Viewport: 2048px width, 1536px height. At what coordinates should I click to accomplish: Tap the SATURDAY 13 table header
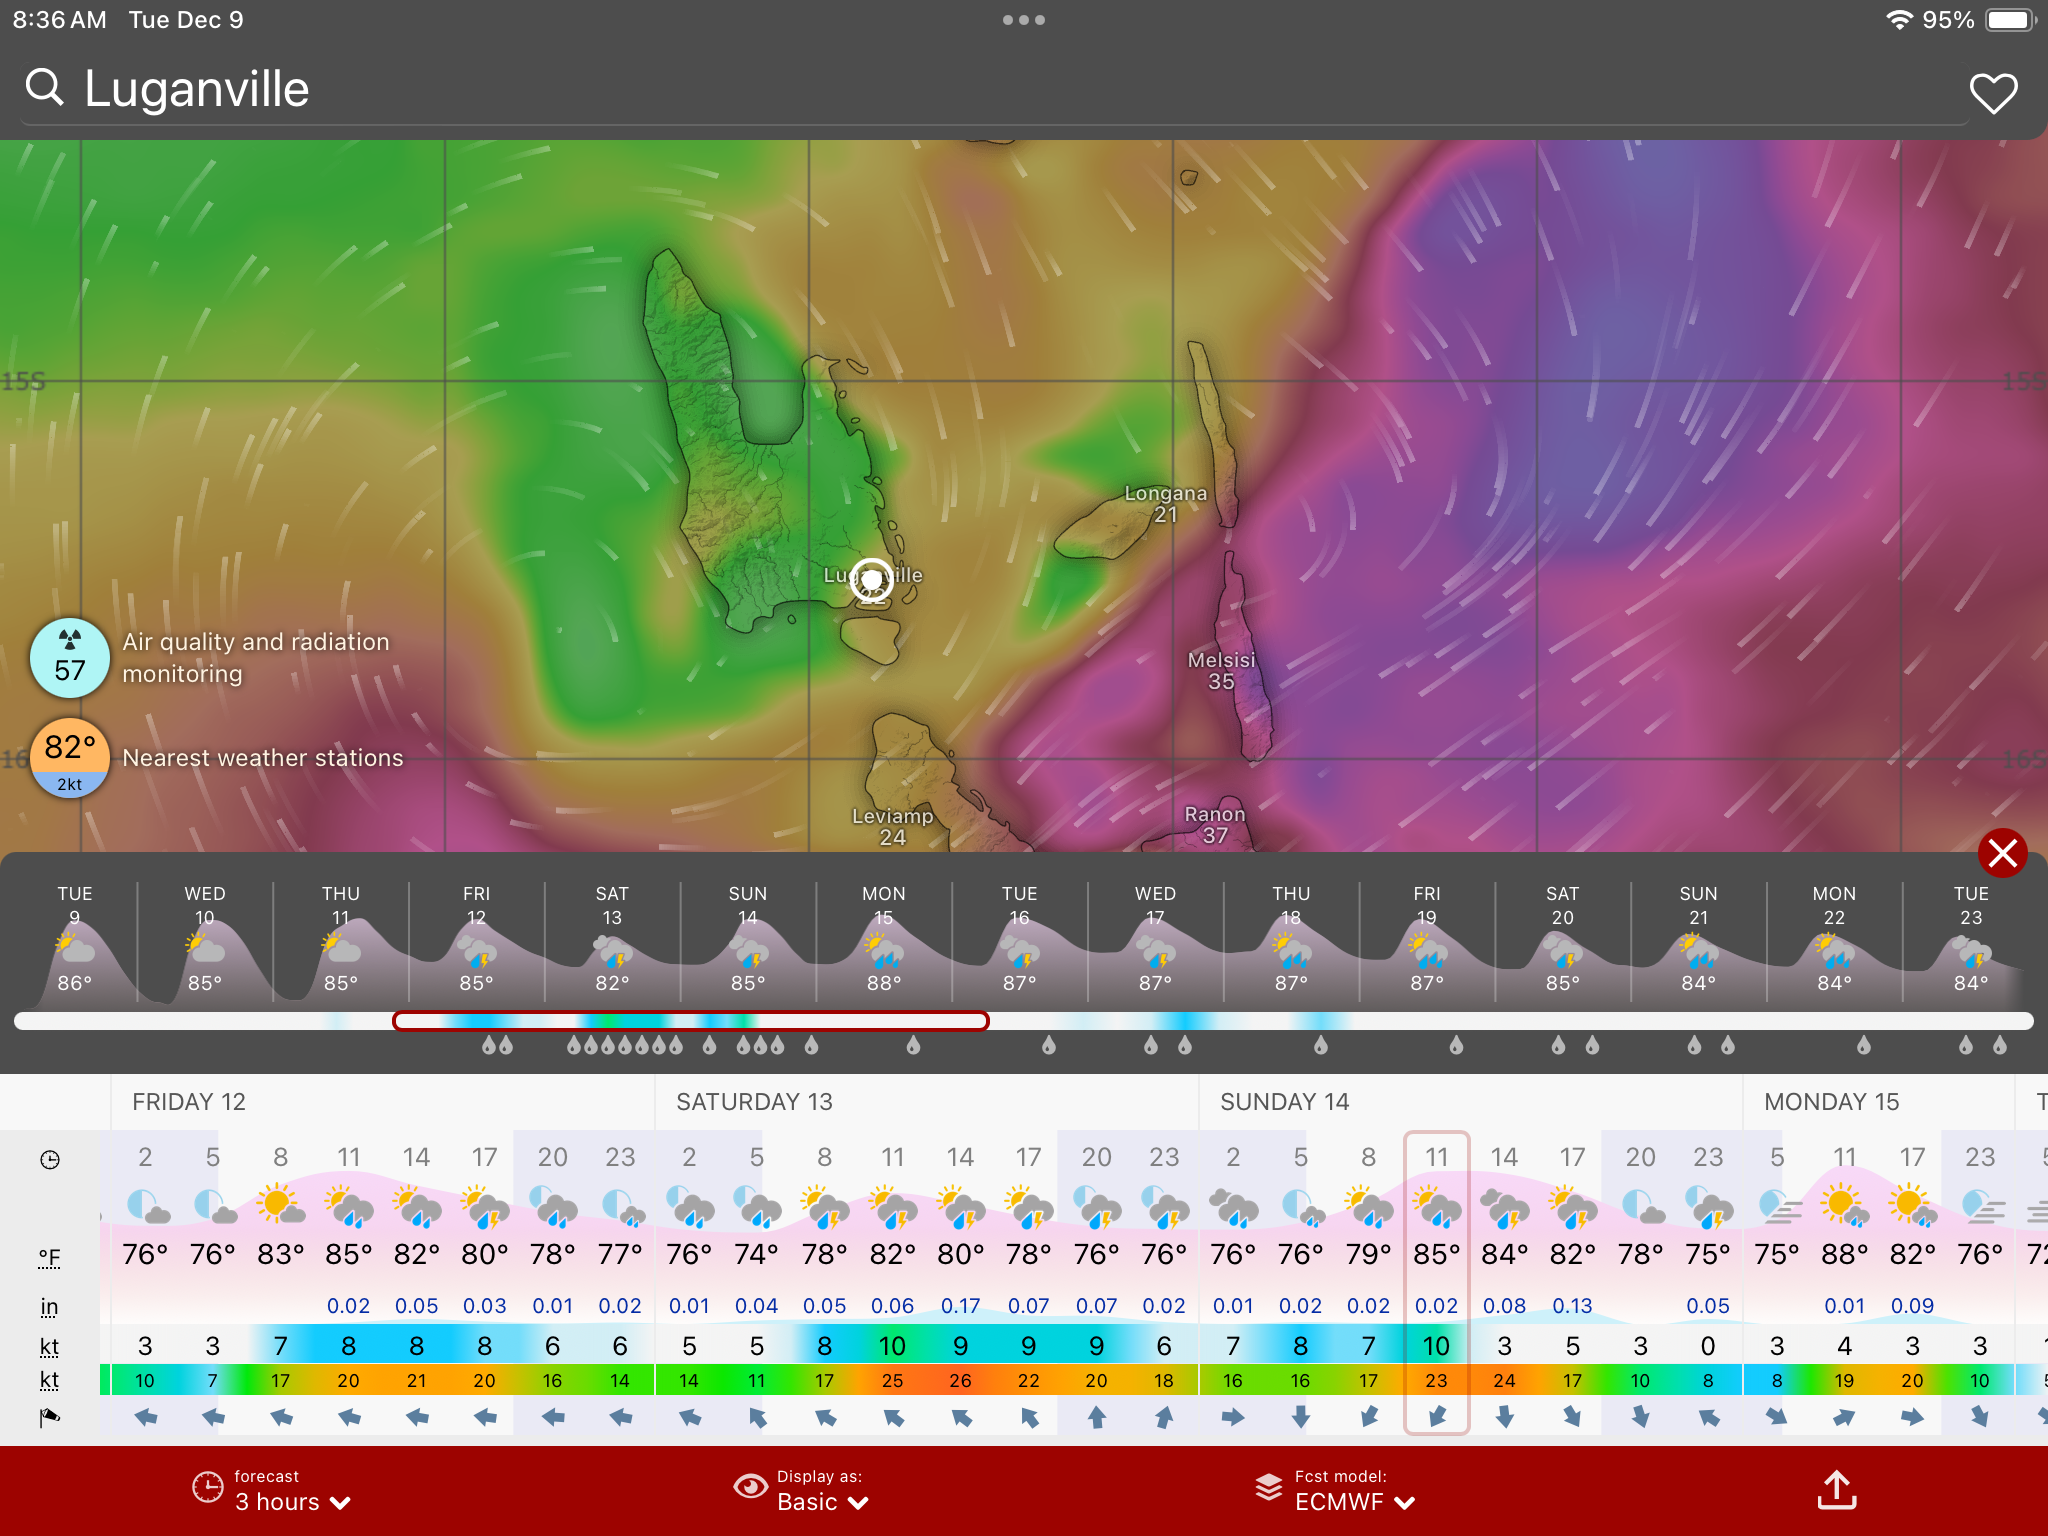pyautogui.click(x=754, y=1102)
